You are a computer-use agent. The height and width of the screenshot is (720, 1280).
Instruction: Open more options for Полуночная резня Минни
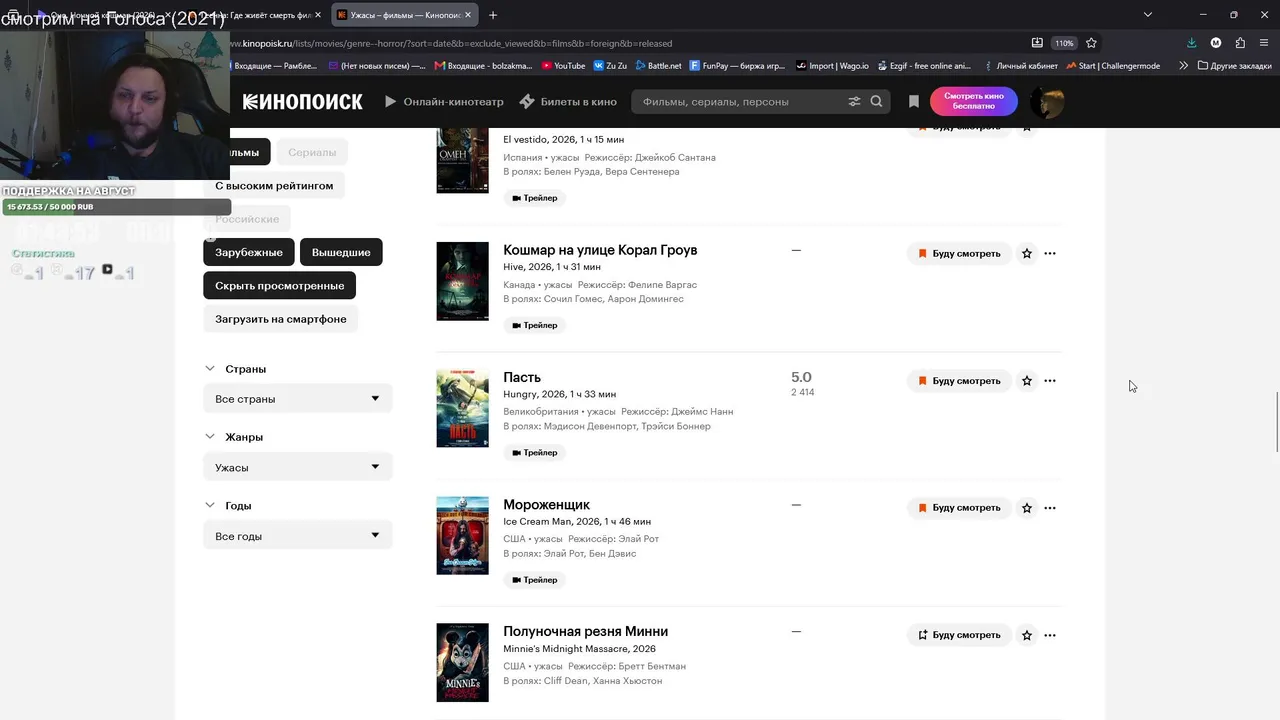(x=1050, y=635)
